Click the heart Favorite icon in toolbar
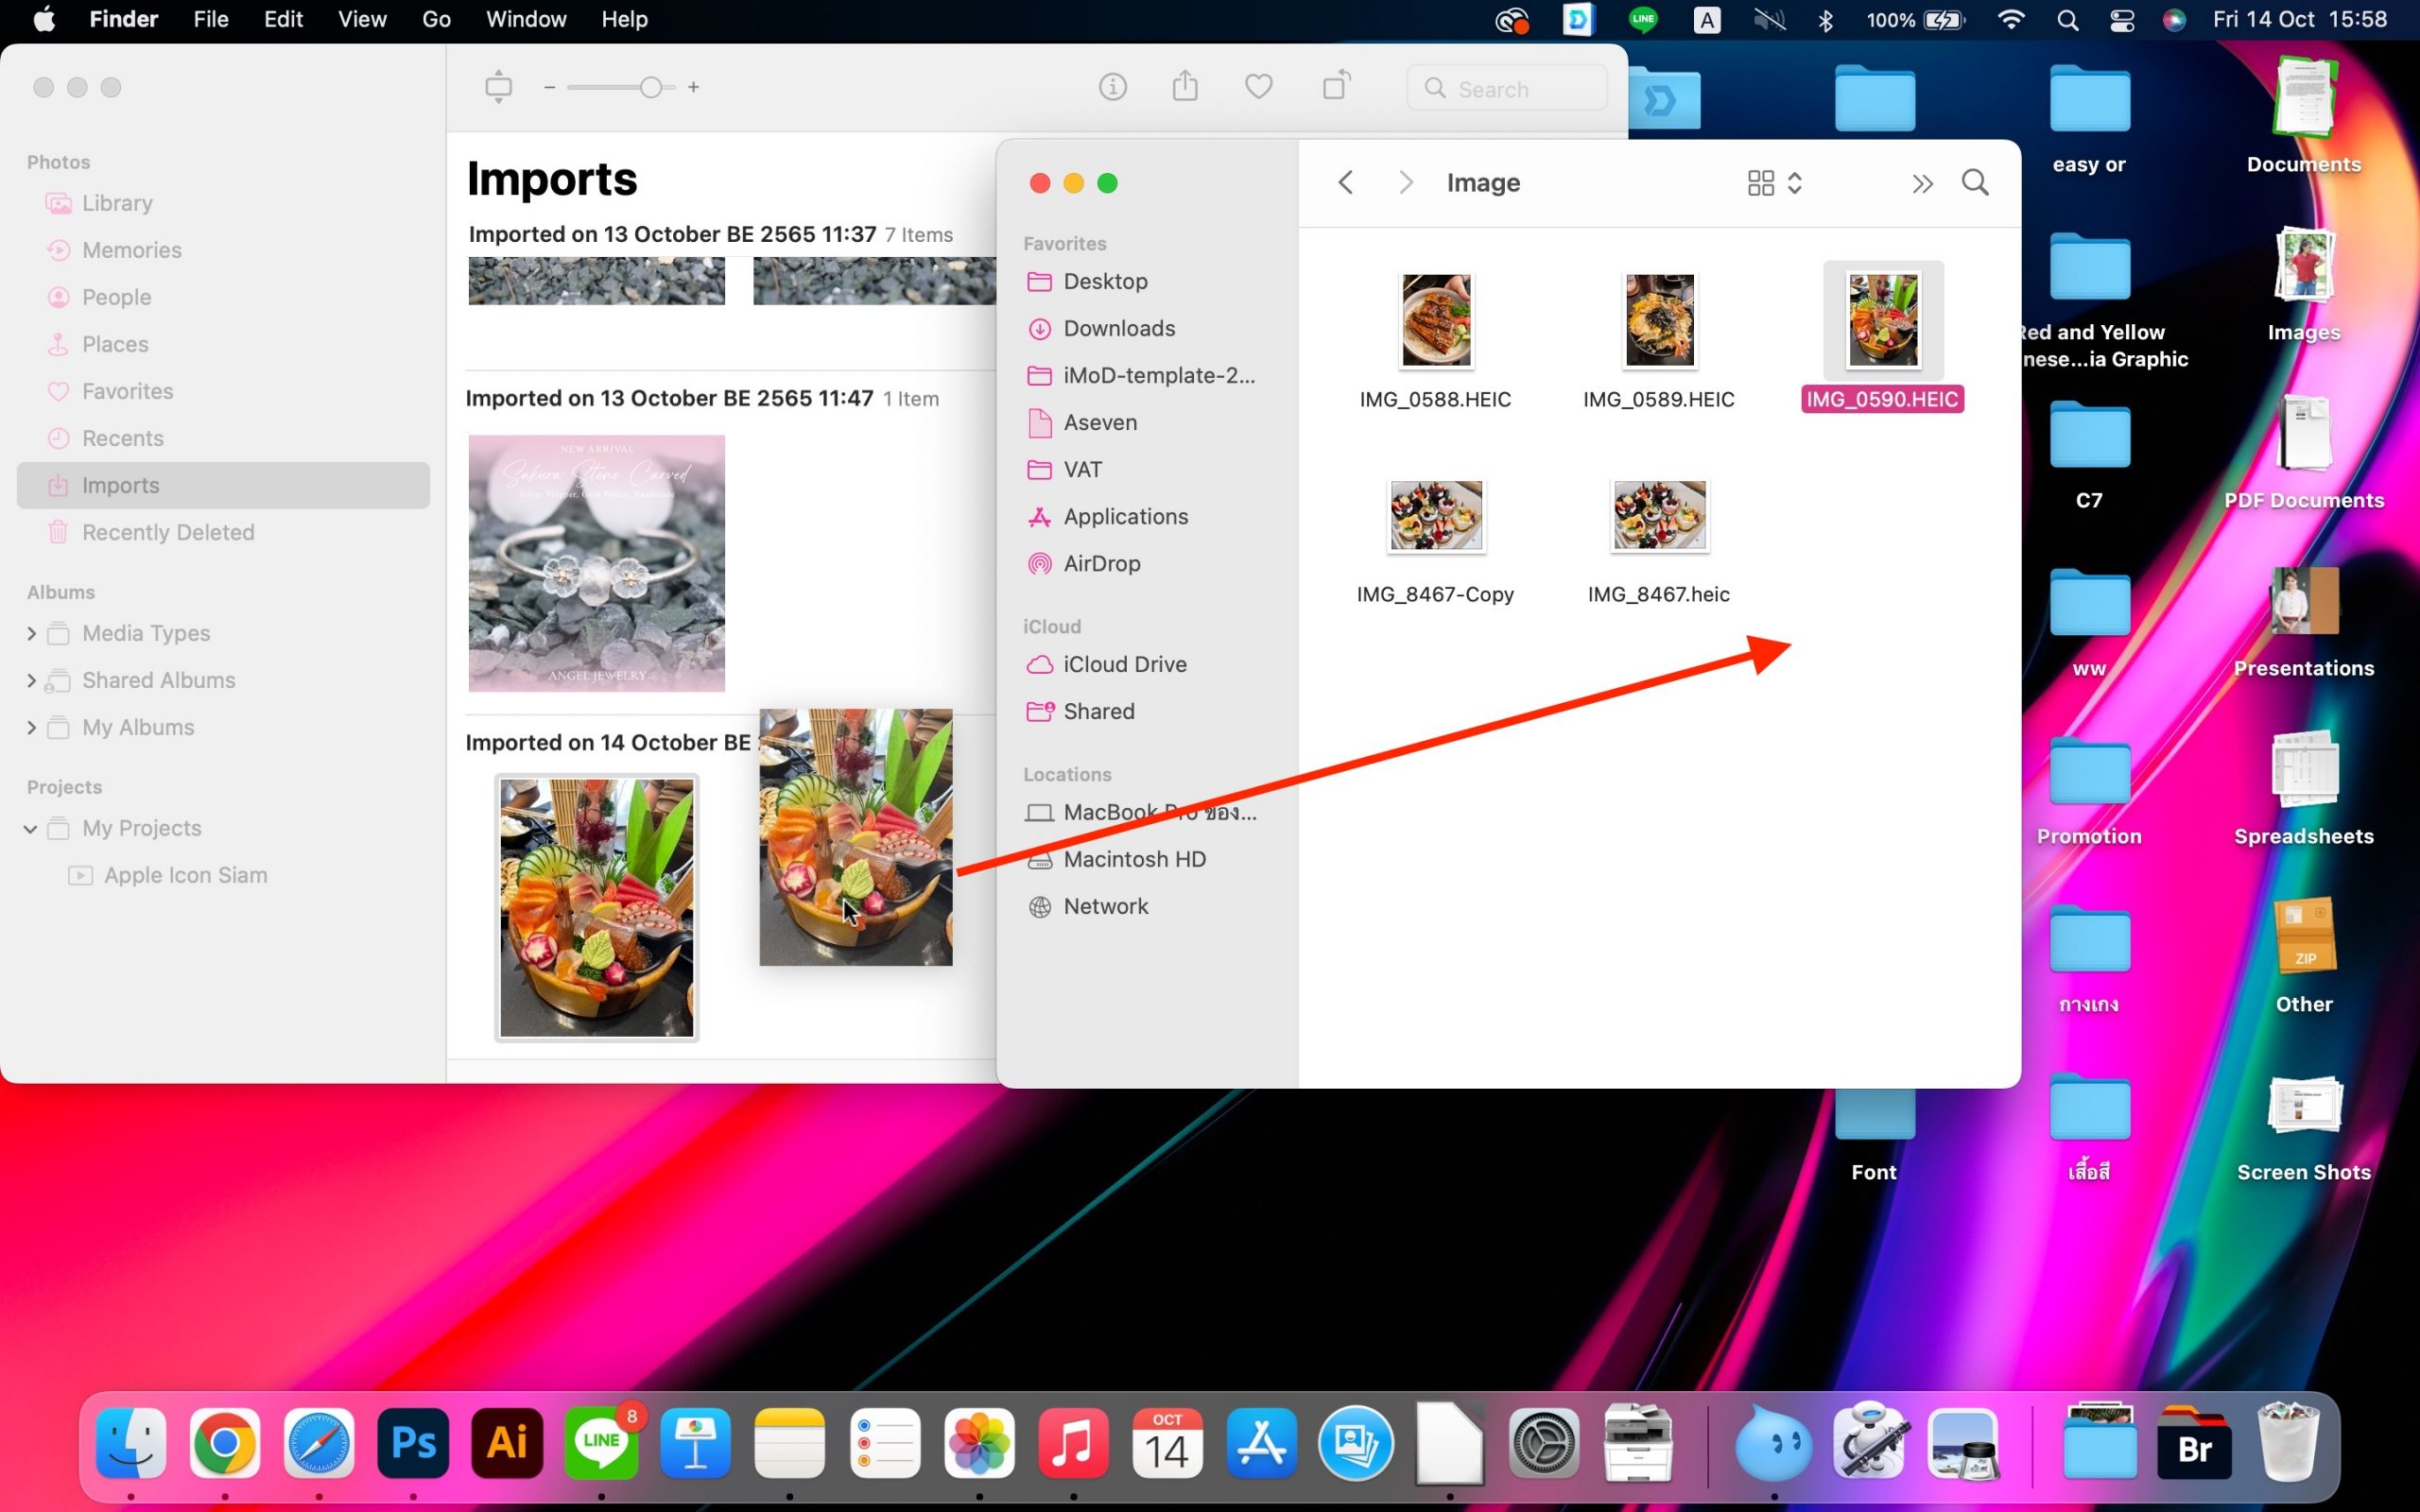 pyautogui.click(x=1258, y=88)
